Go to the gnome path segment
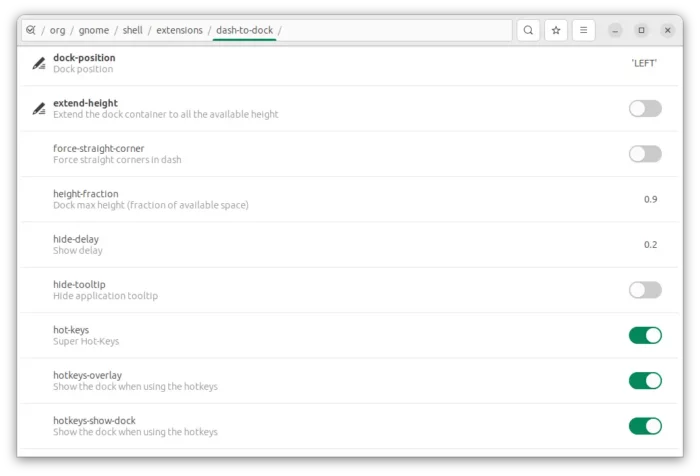Screen dimensions: 700x476 pyautogui.click(x=94, y=30)
